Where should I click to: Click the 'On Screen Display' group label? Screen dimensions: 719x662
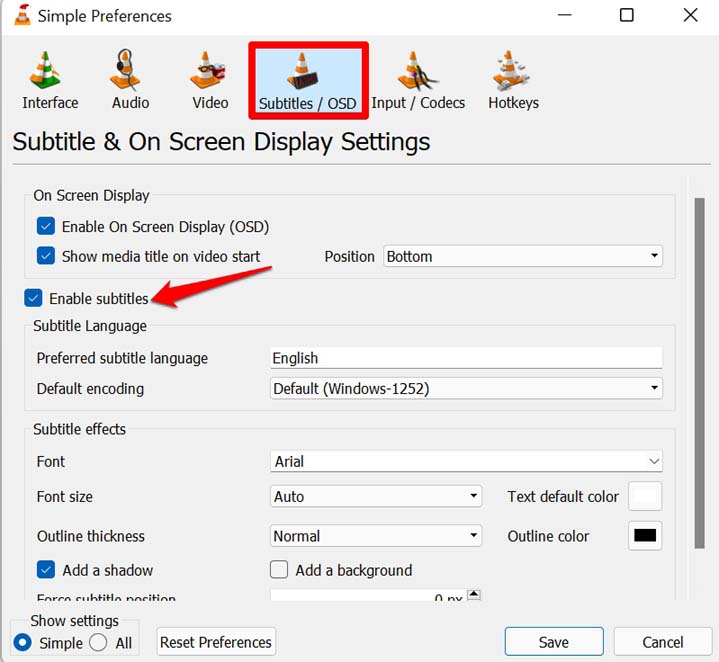(x=91, y=196)
